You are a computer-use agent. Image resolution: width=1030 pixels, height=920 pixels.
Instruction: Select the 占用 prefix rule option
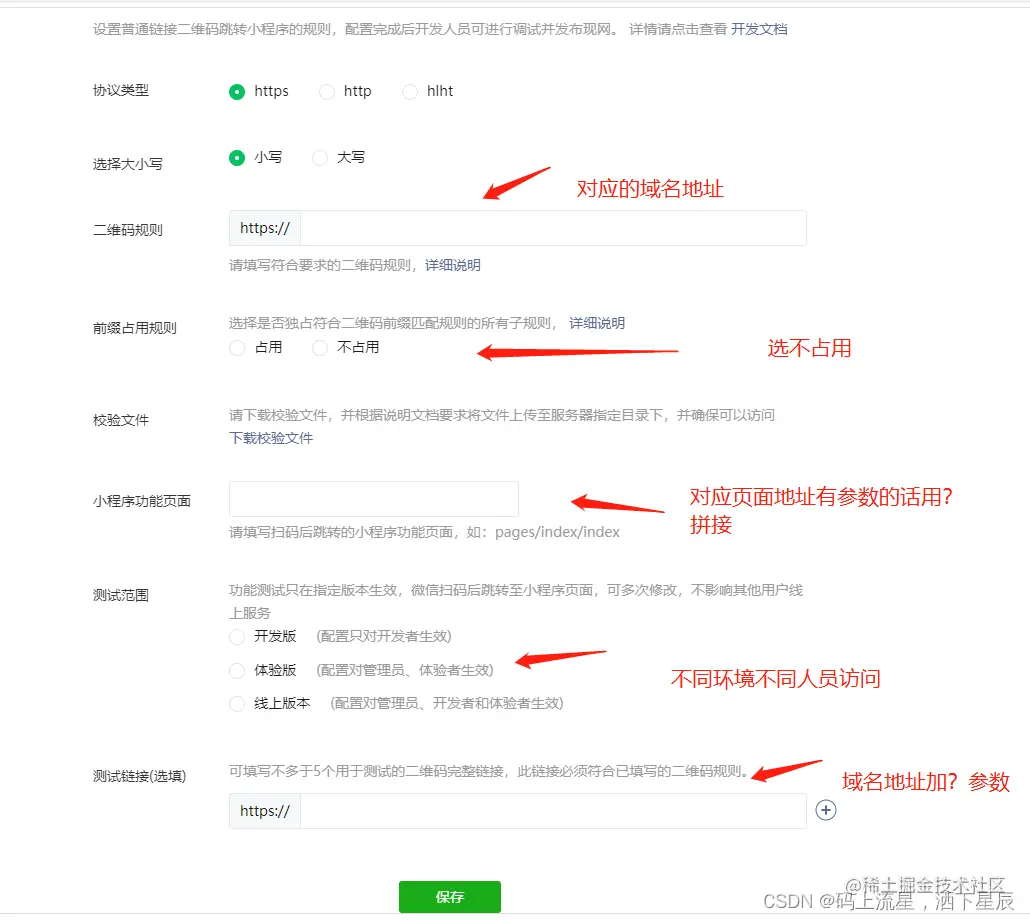point(236,347)
